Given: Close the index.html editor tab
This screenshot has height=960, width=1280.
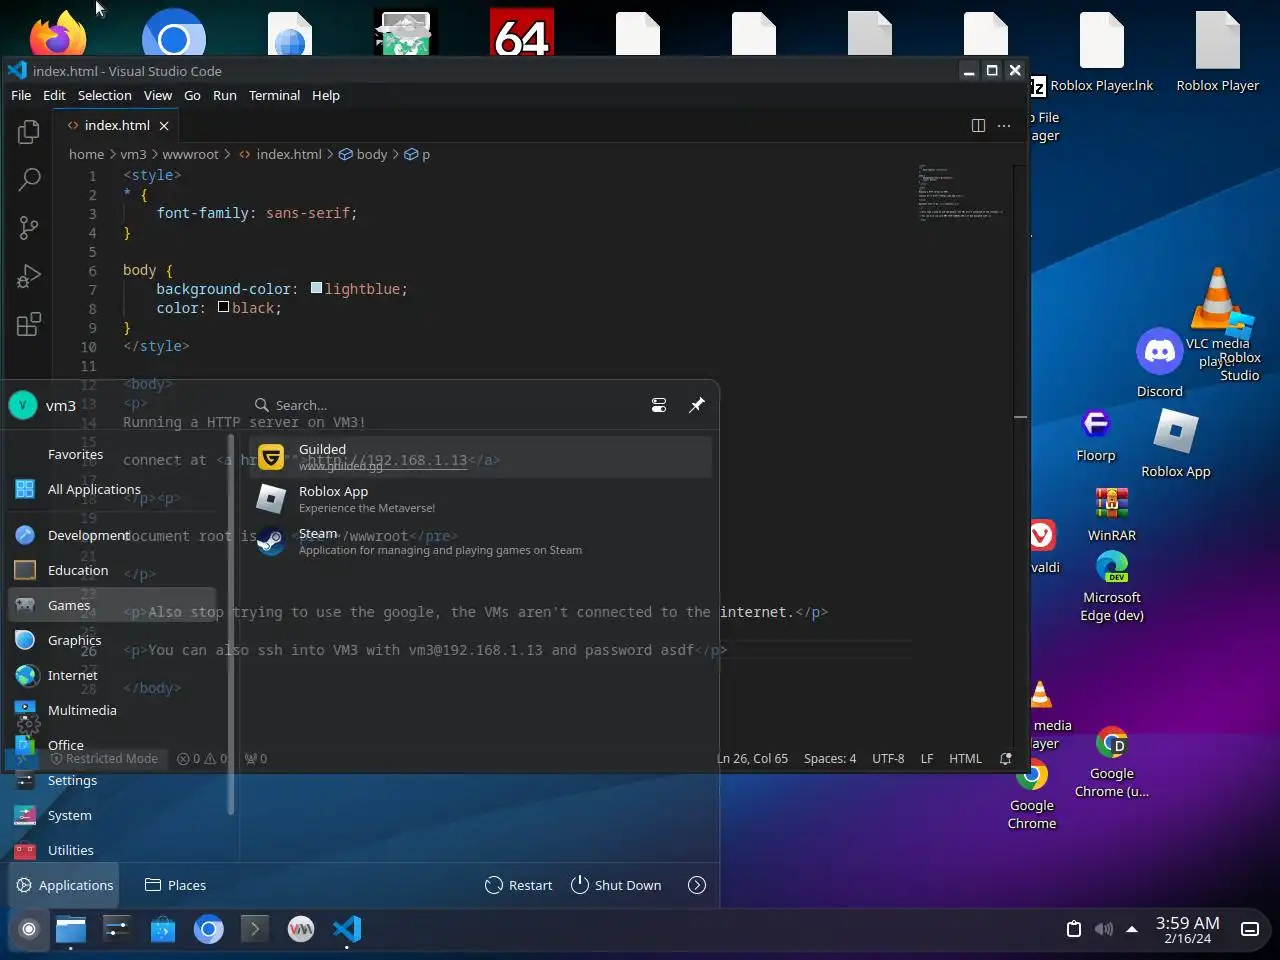Looking at the screenshot, I should click(x=164, y=125).
